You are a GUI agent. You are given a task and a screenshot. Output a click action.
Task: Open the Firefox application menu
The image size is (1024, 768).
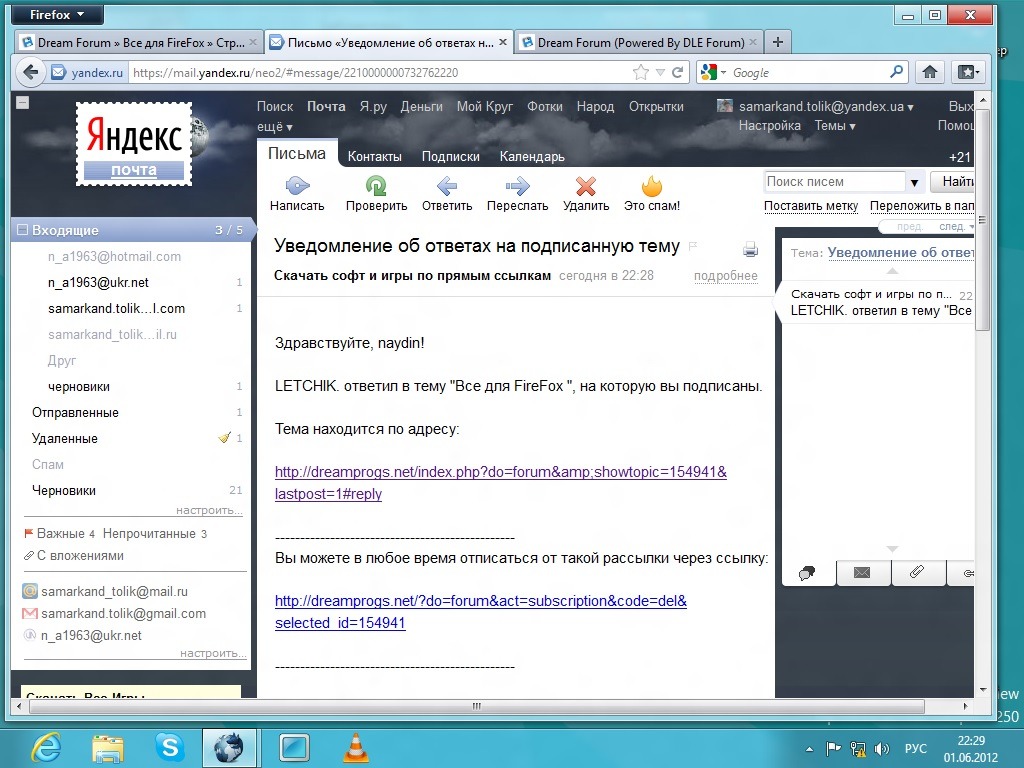point(57,14)
